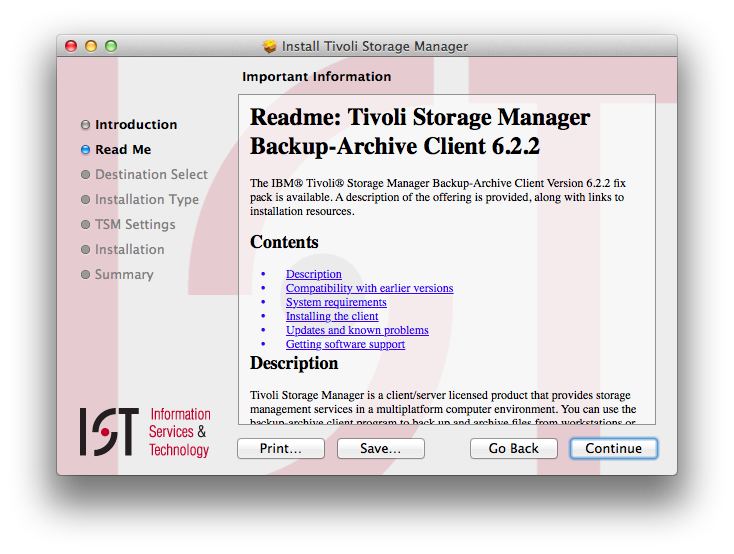Screen dimensions: 734x554
Task: Click the blue Read Me step bullet
Action: click(x=85, y=149)
